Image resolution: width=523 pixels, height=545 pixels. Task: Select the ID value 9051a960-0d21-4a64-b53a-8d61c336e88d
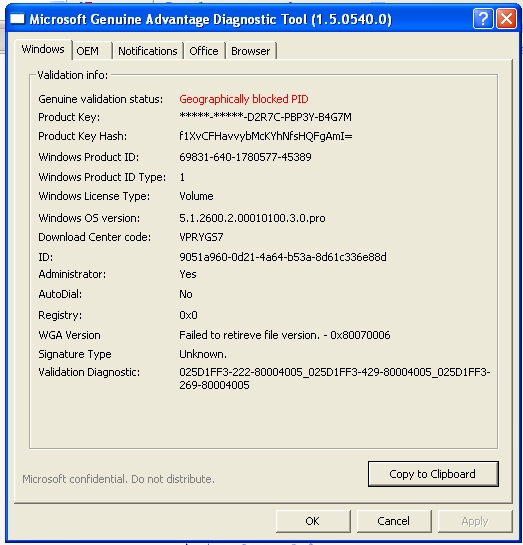(x=283, y=257)
